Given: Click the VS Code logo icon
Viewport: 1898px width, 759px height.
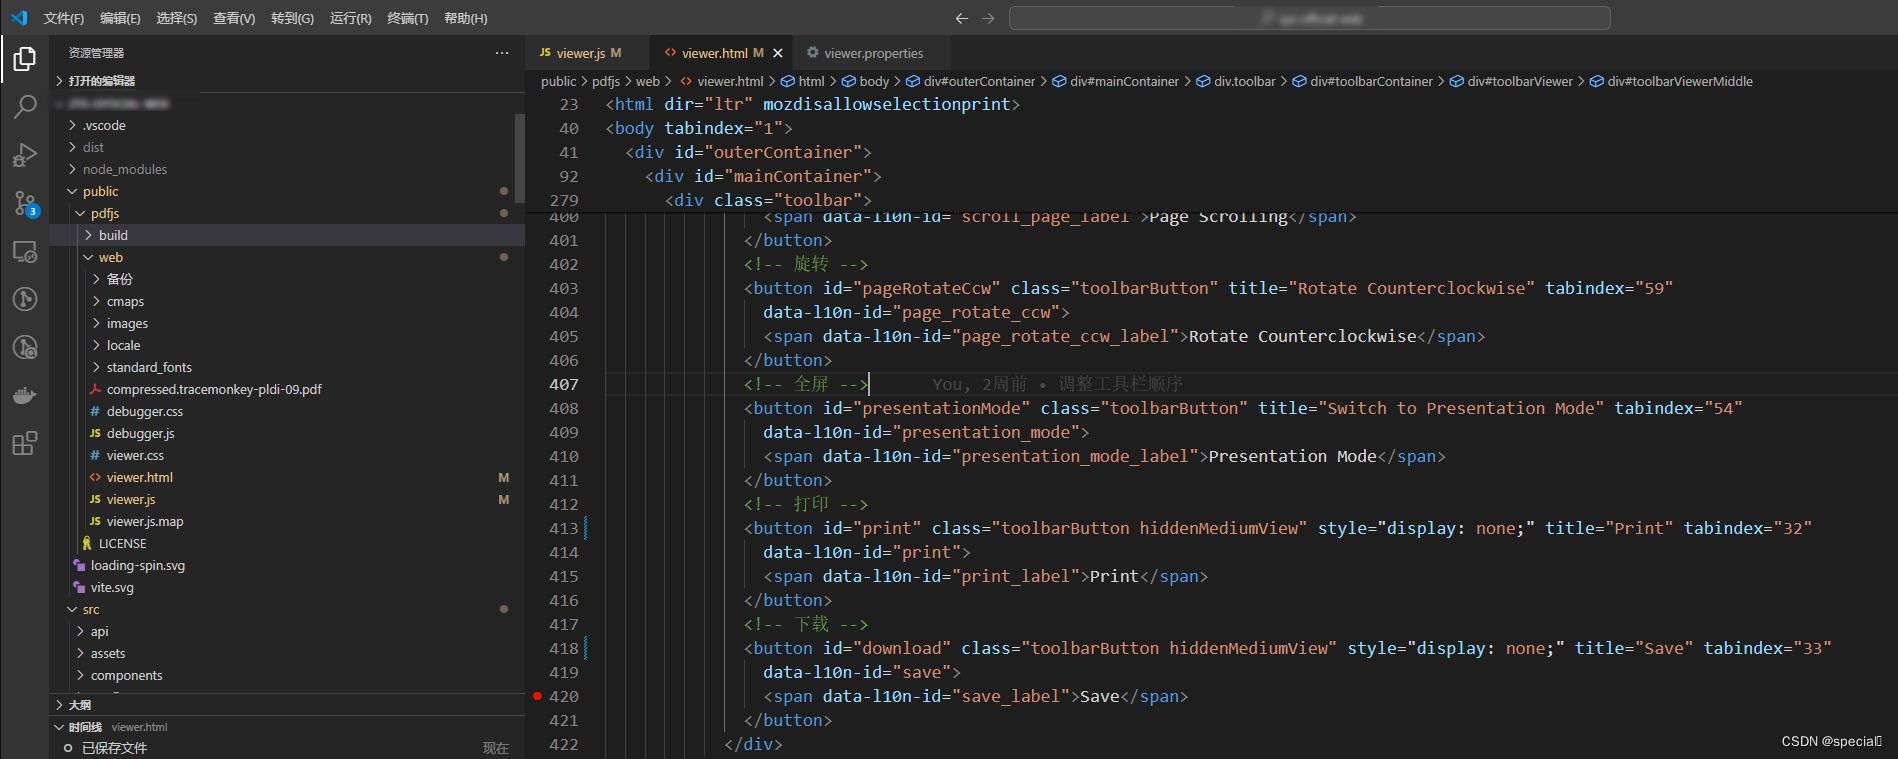Looking at the screenshot, I should 19,18.
